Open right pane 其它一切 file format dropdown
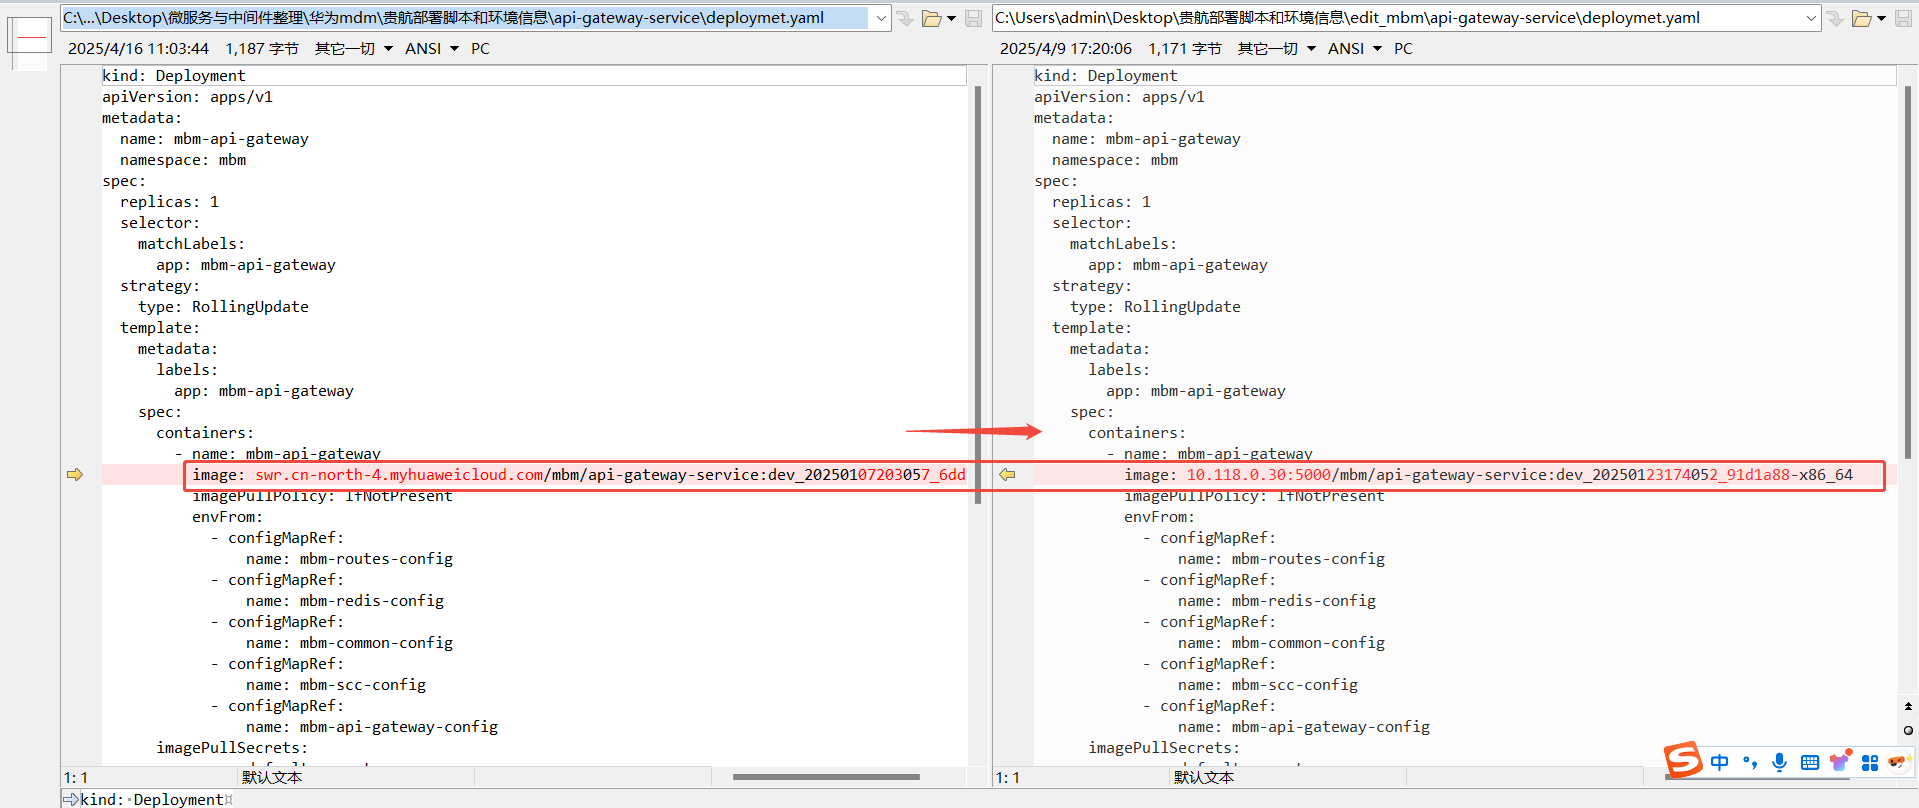 point(1276,48)
